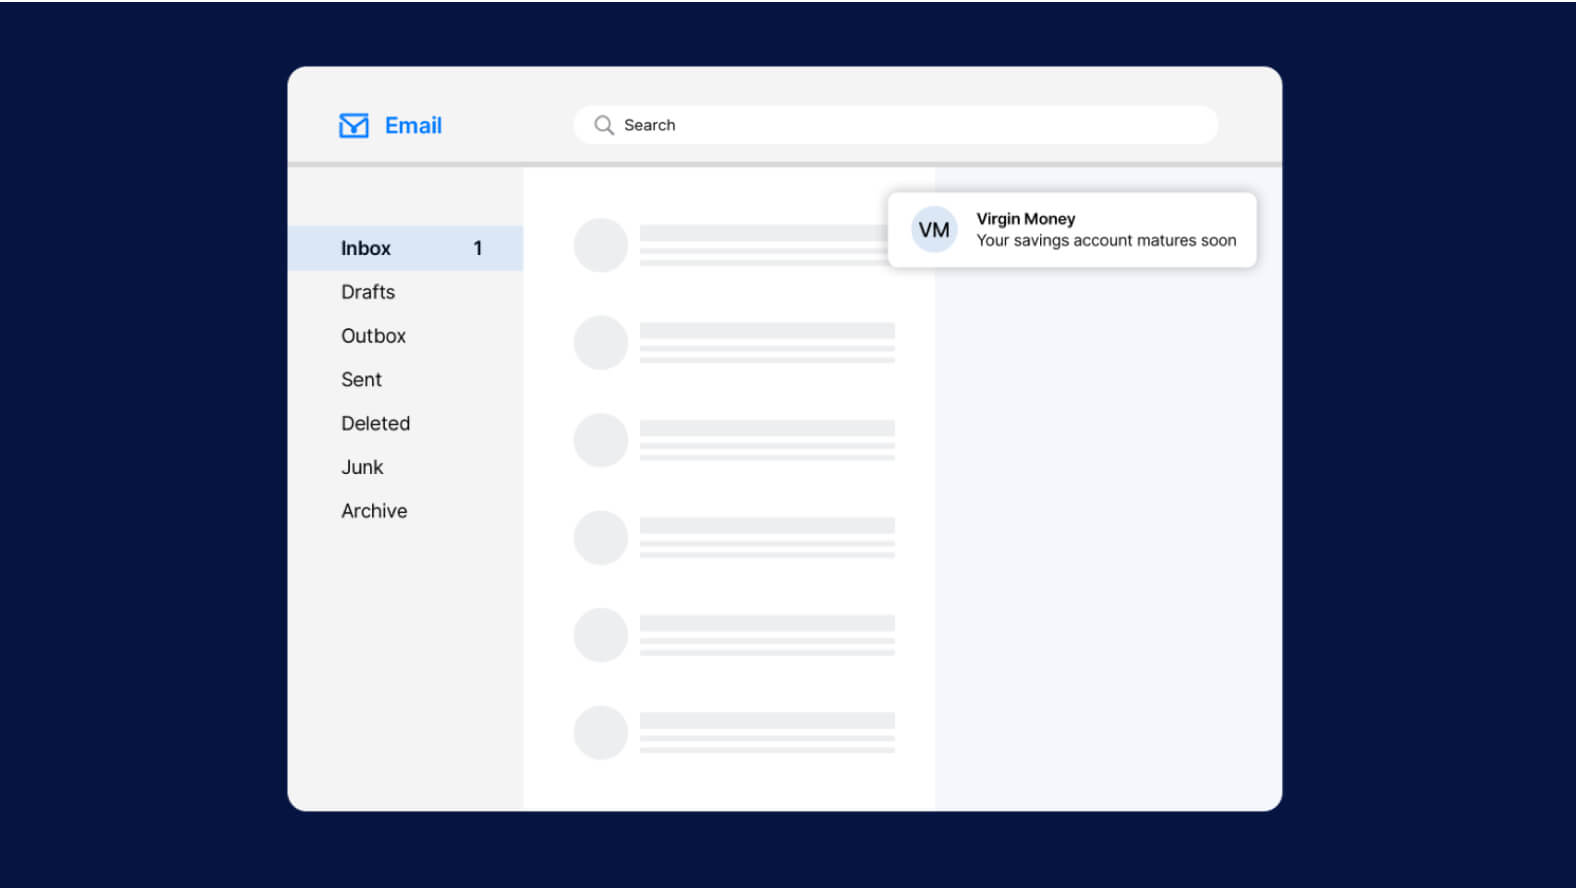View the Sent folder
The height and width of the screenshot is (890, 1576).
point(361,380)
